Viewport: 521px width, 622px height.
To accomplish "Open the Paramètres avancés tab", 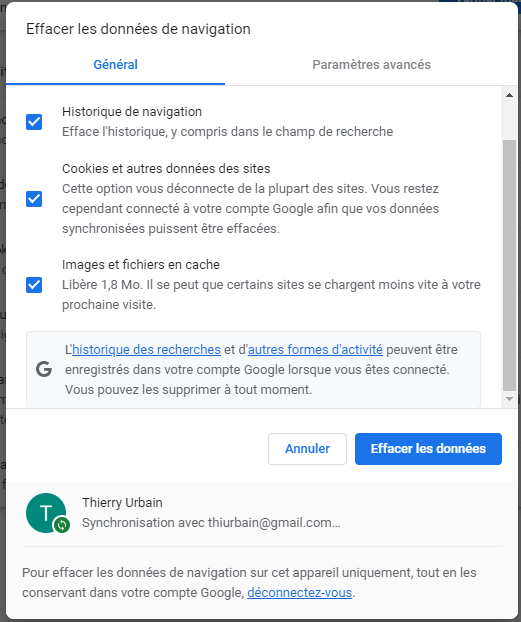I will [371, 65].
